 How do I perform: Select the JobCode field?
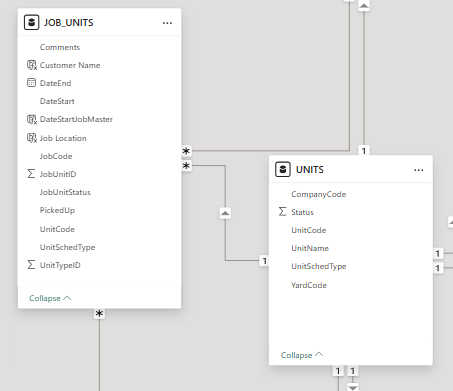pos(56,156)
